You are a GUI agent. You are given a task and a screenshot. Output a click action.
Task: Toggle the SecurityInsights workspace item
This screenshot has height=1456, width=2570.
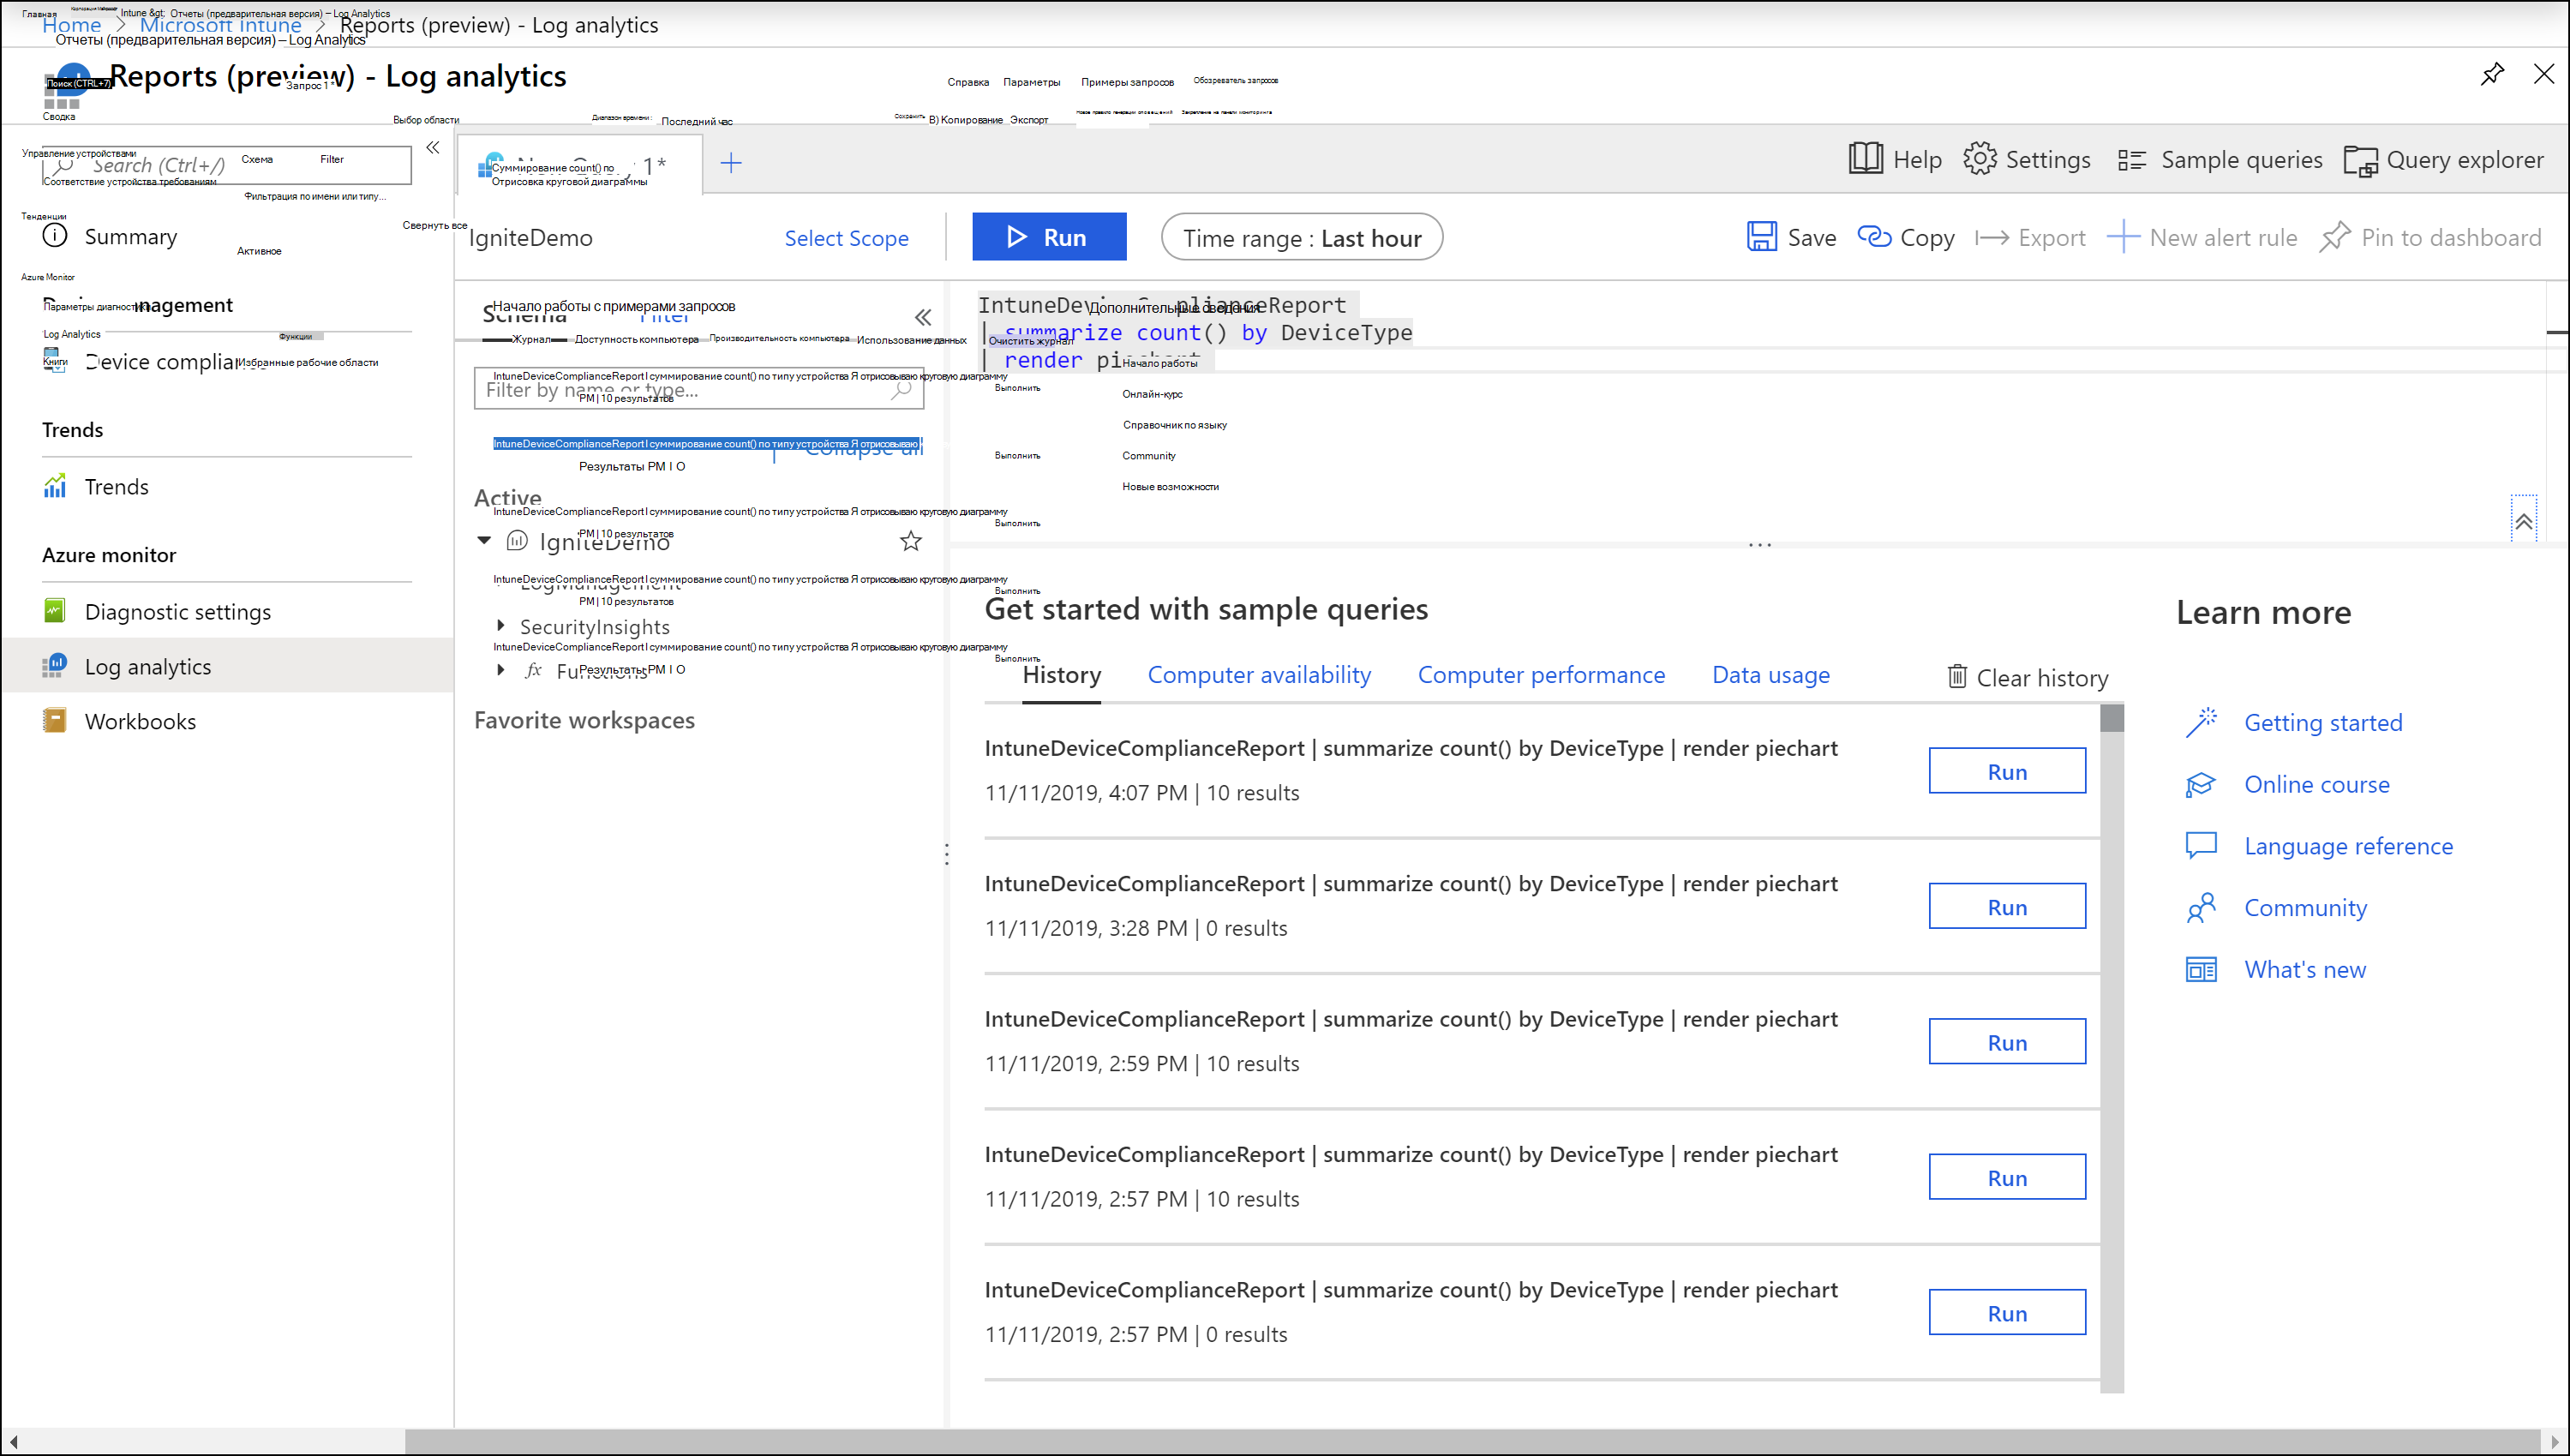(500, 626)
